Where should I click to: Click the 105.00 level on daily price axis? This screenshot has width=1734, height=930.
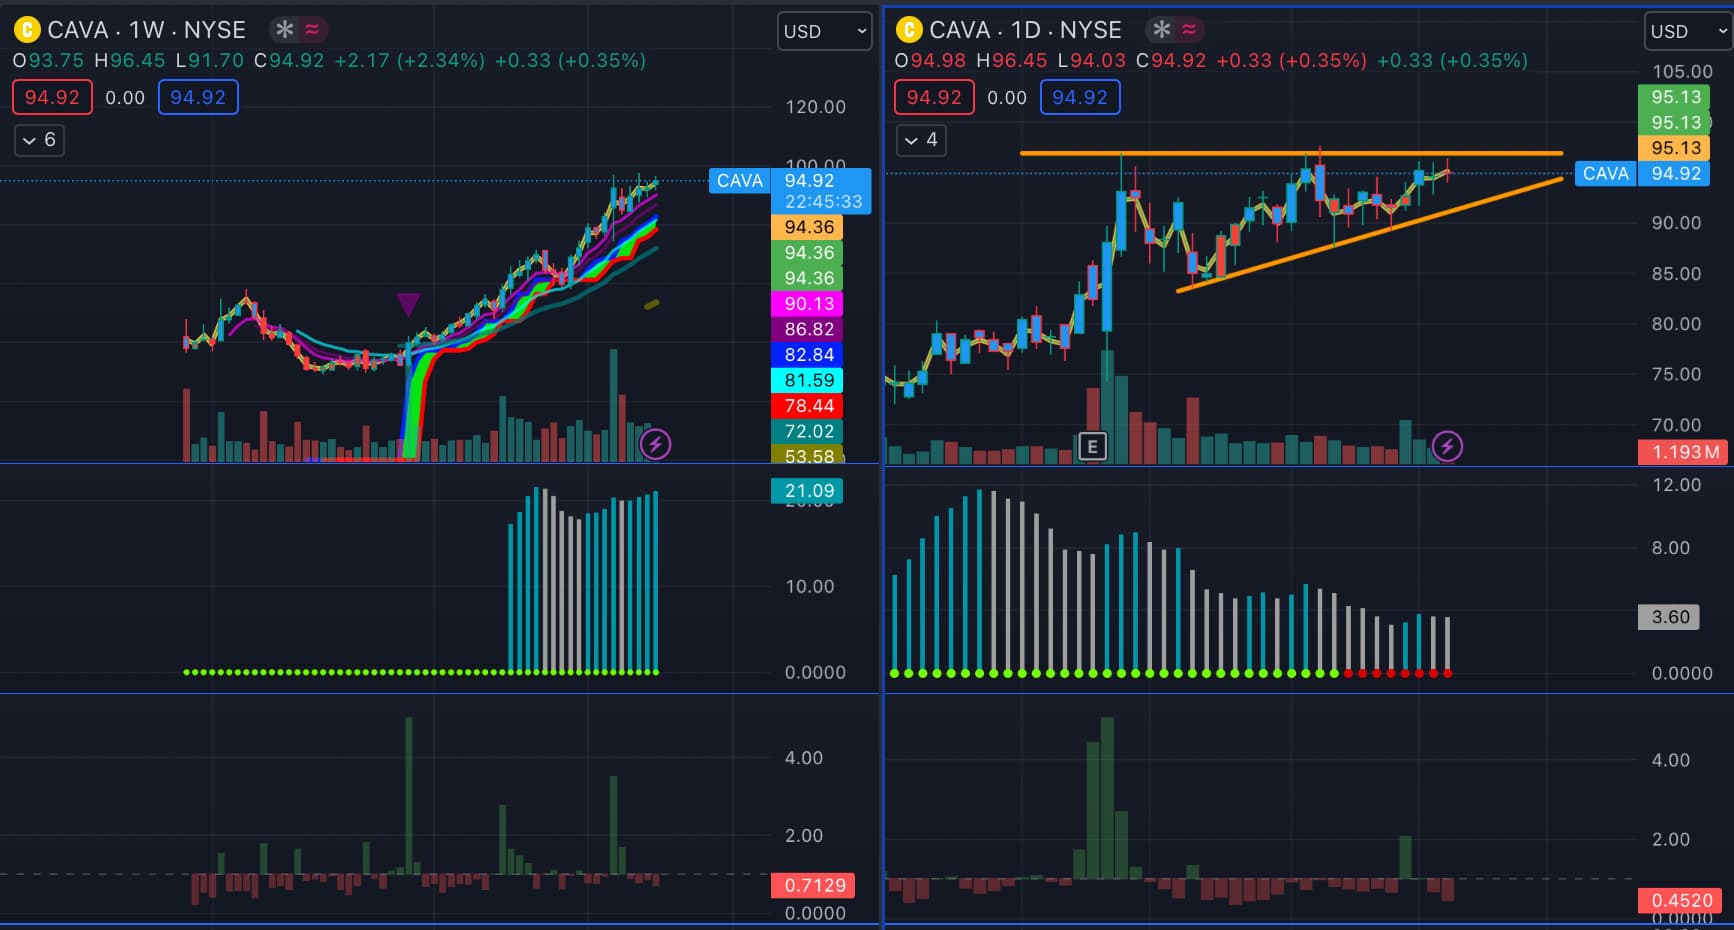click(1682, 72)
